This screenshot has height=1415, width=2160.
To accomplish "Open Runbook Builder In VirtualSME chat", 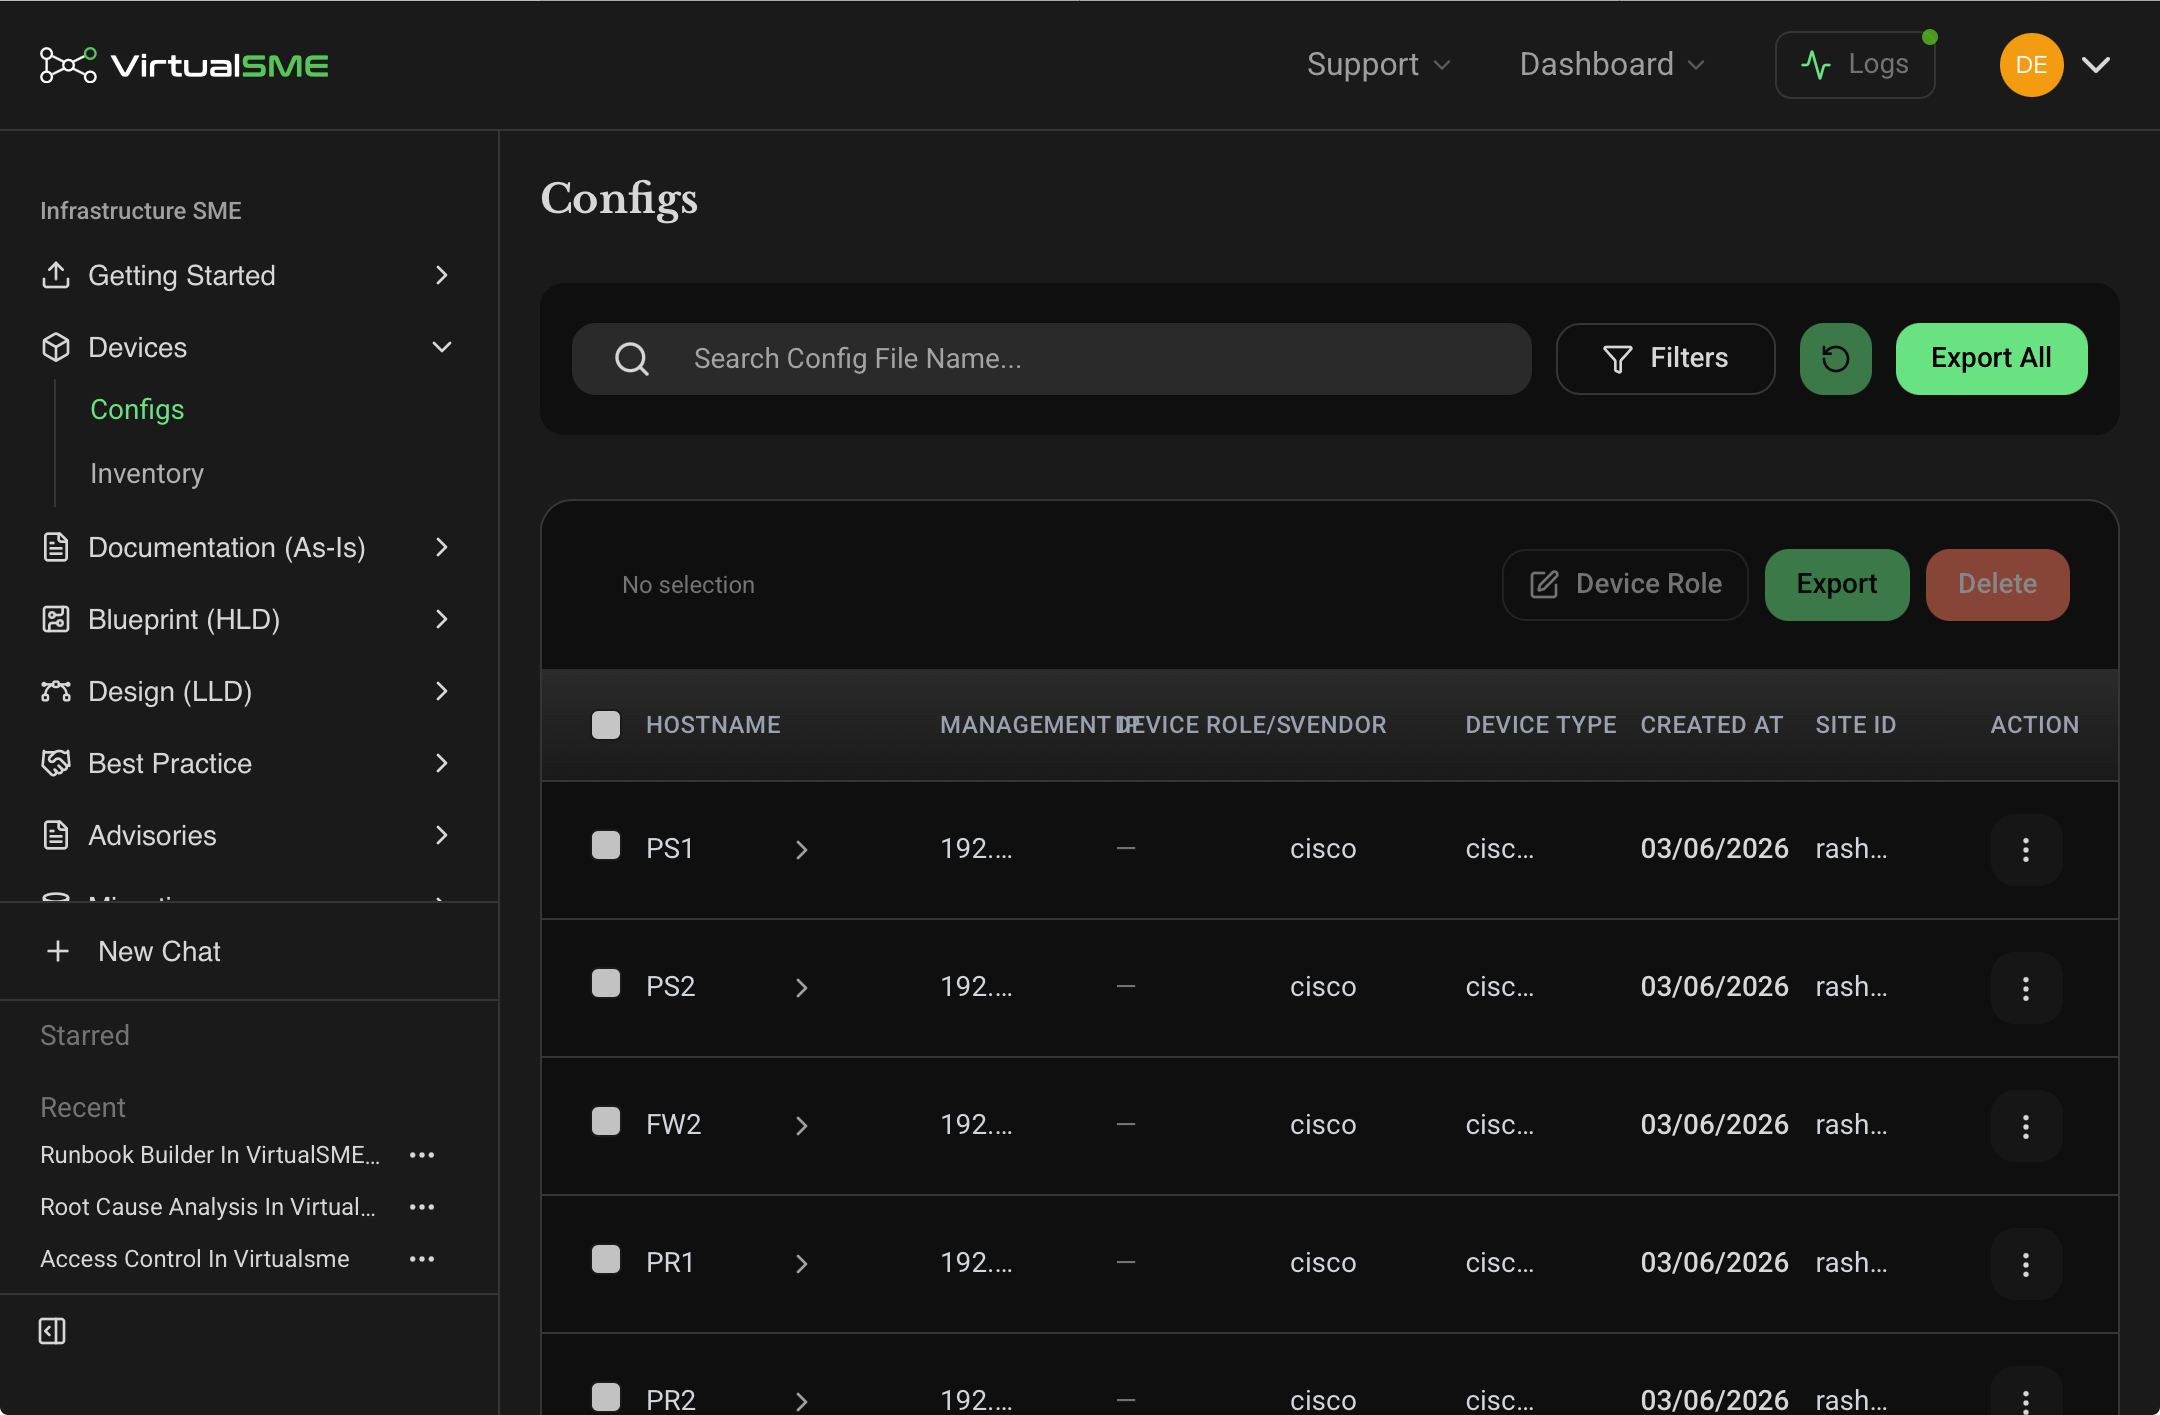I will coord(210,1155).
